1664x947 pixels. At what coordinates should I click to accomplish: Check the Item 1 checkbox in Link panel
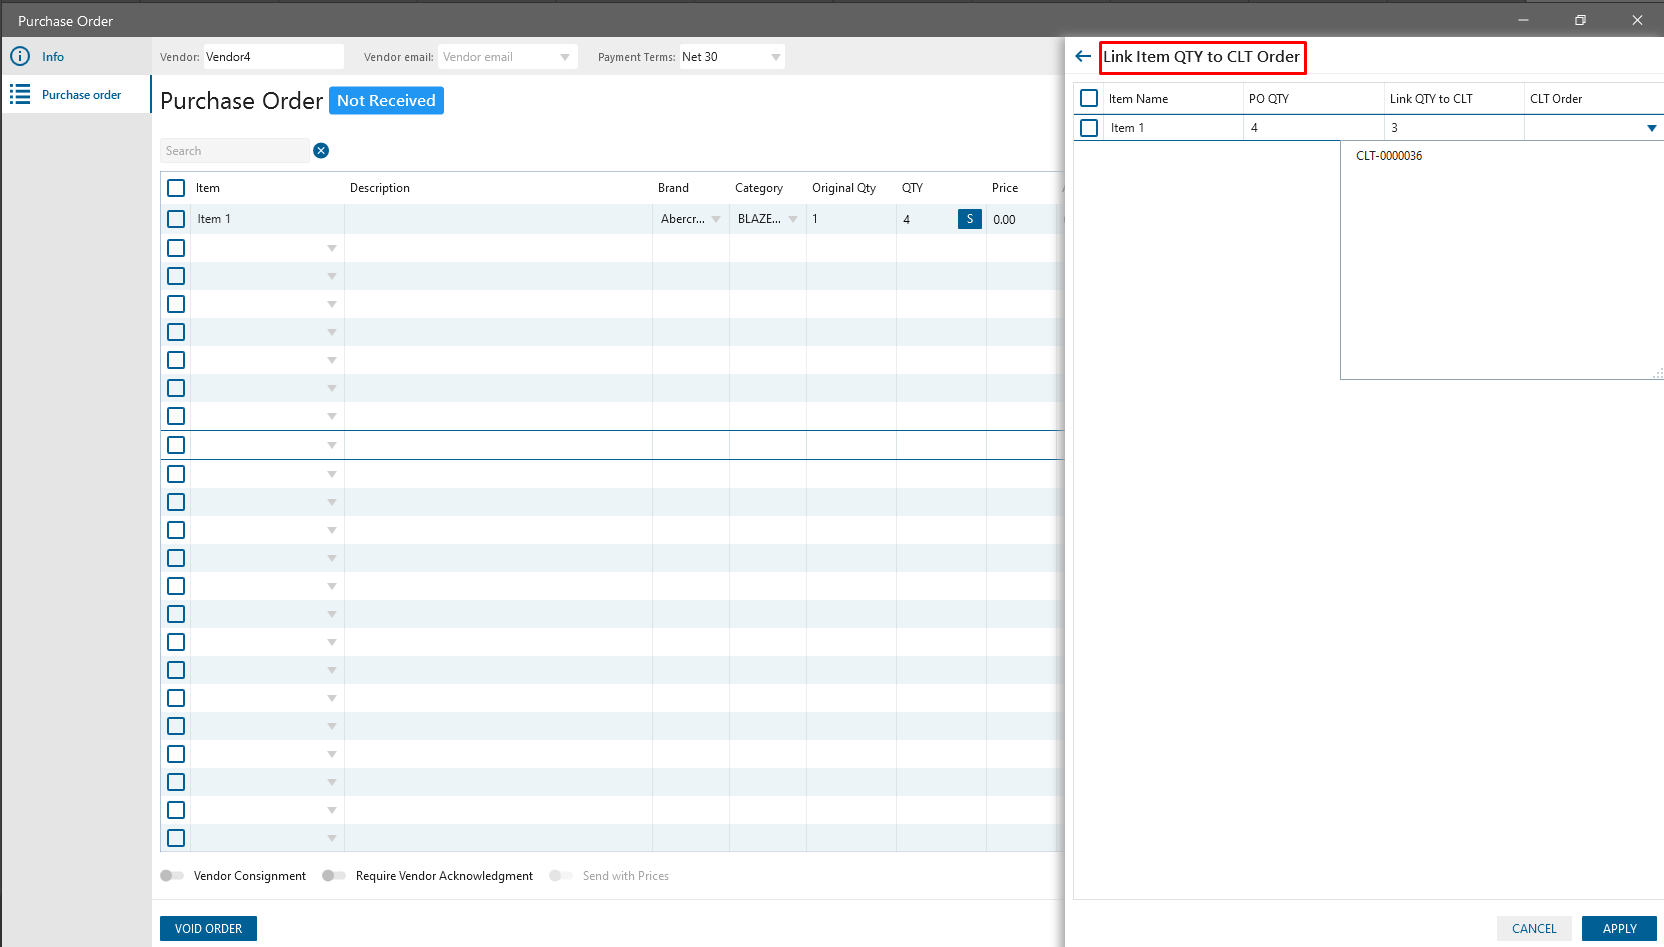coord(1089,128)
